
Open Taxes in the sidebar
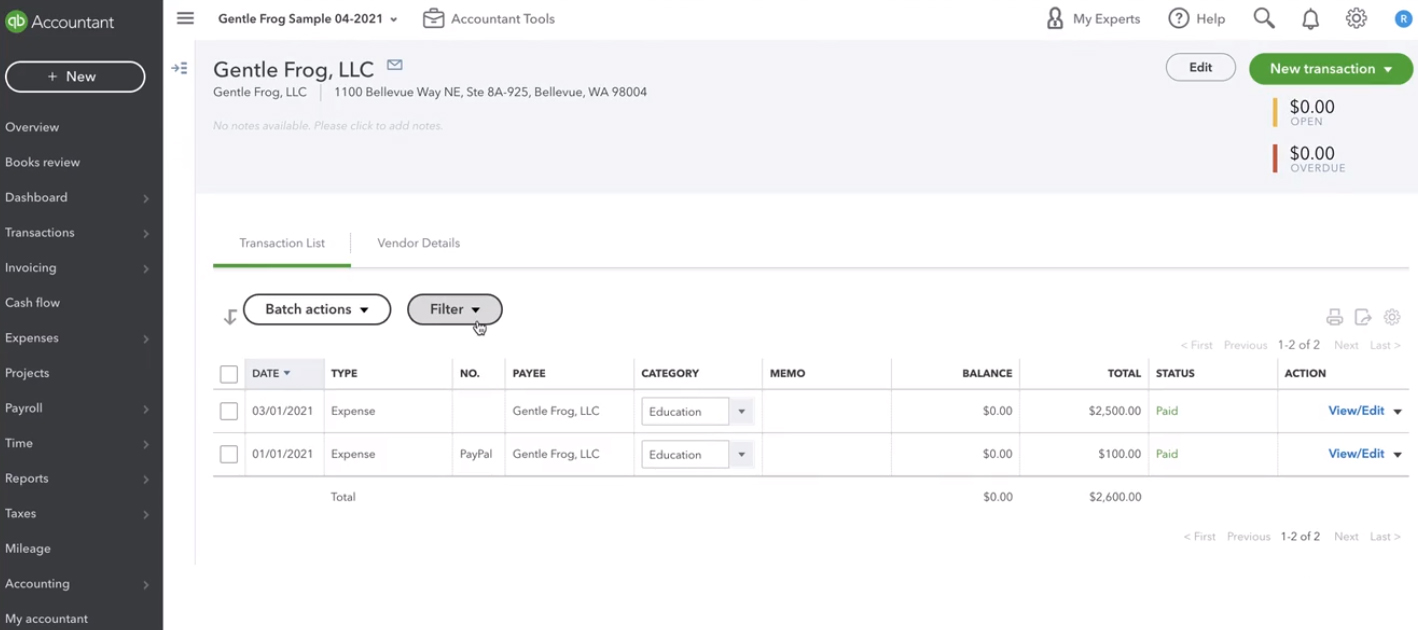[20, 513]
